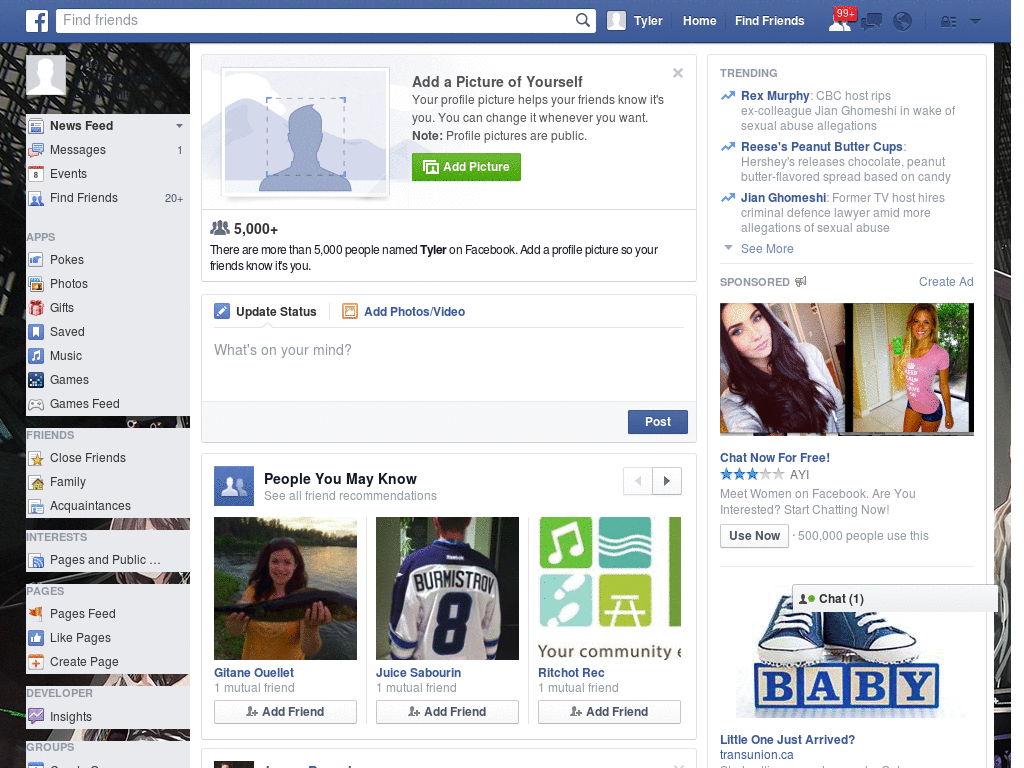Click the Photos app icon
Viewport: 1024px width, 768px height.
tap(36, 283)
